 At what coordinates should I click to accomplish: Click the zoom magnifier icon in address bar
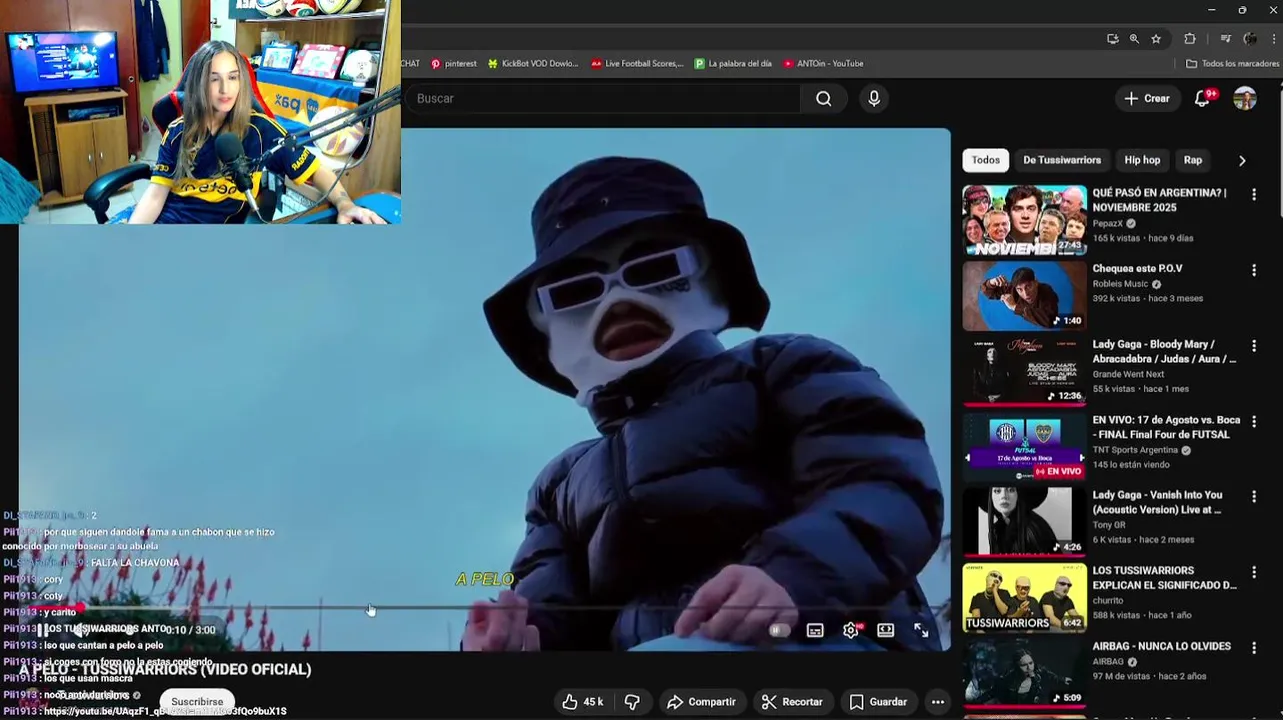(1134, 39)
